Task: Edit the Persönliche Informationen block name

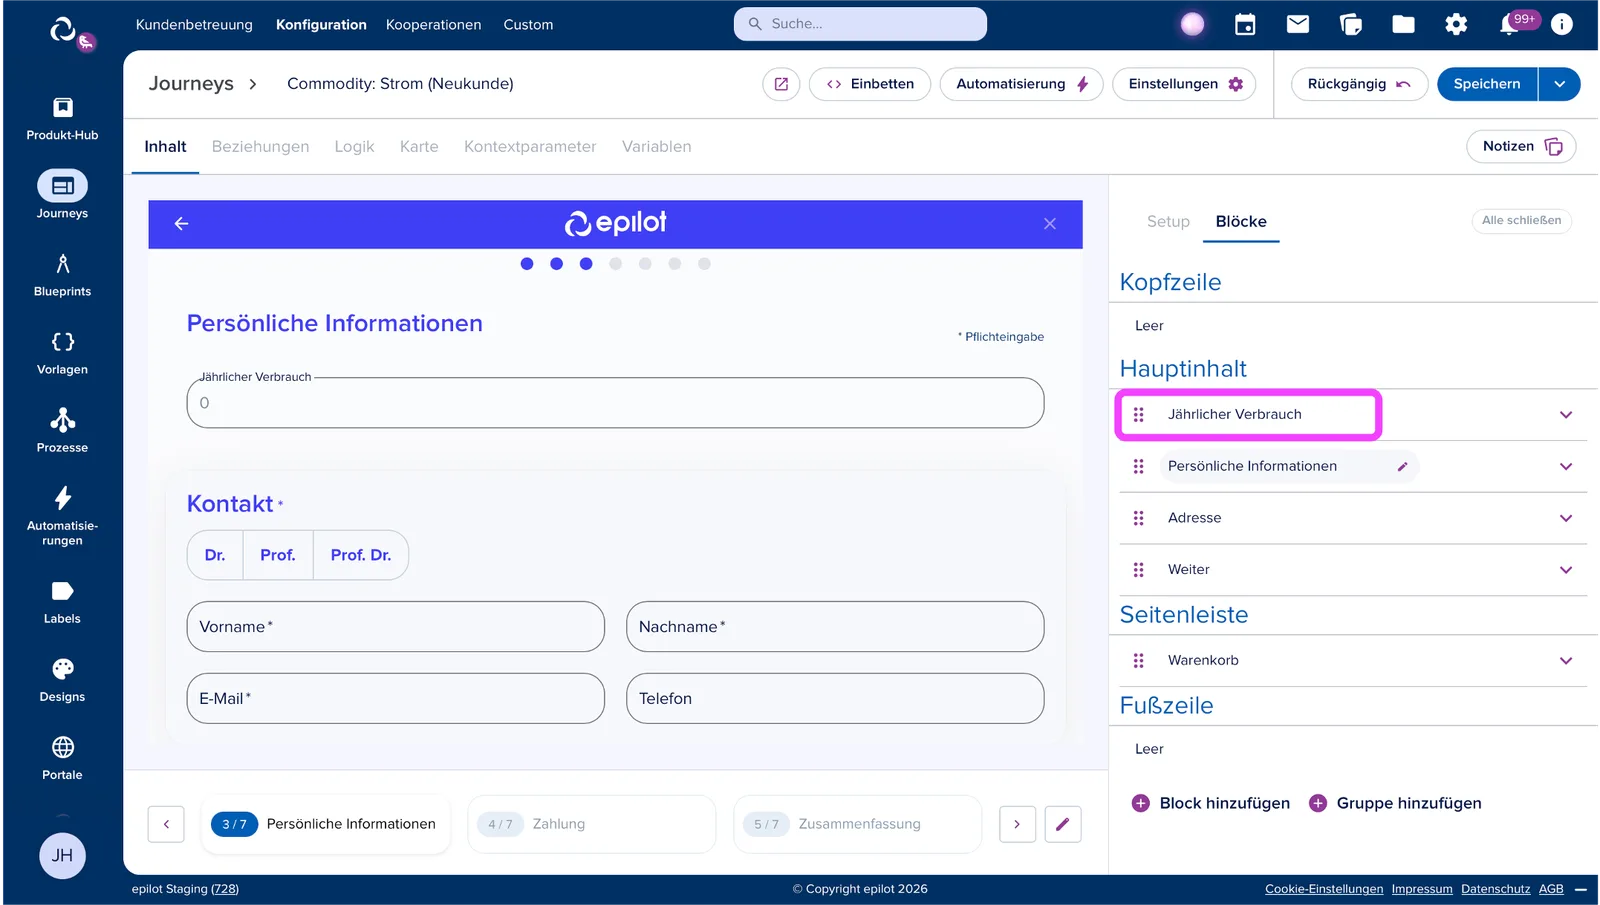Action: (1403, 467)
